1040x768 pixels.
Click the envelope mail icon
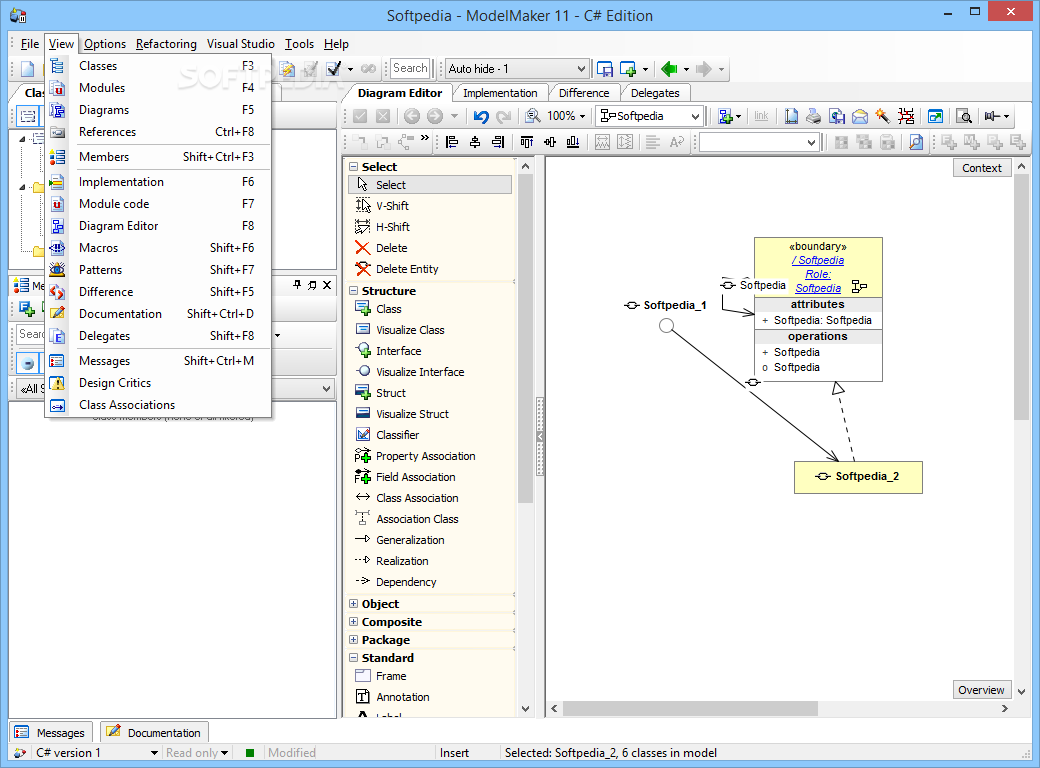(860, 117)
